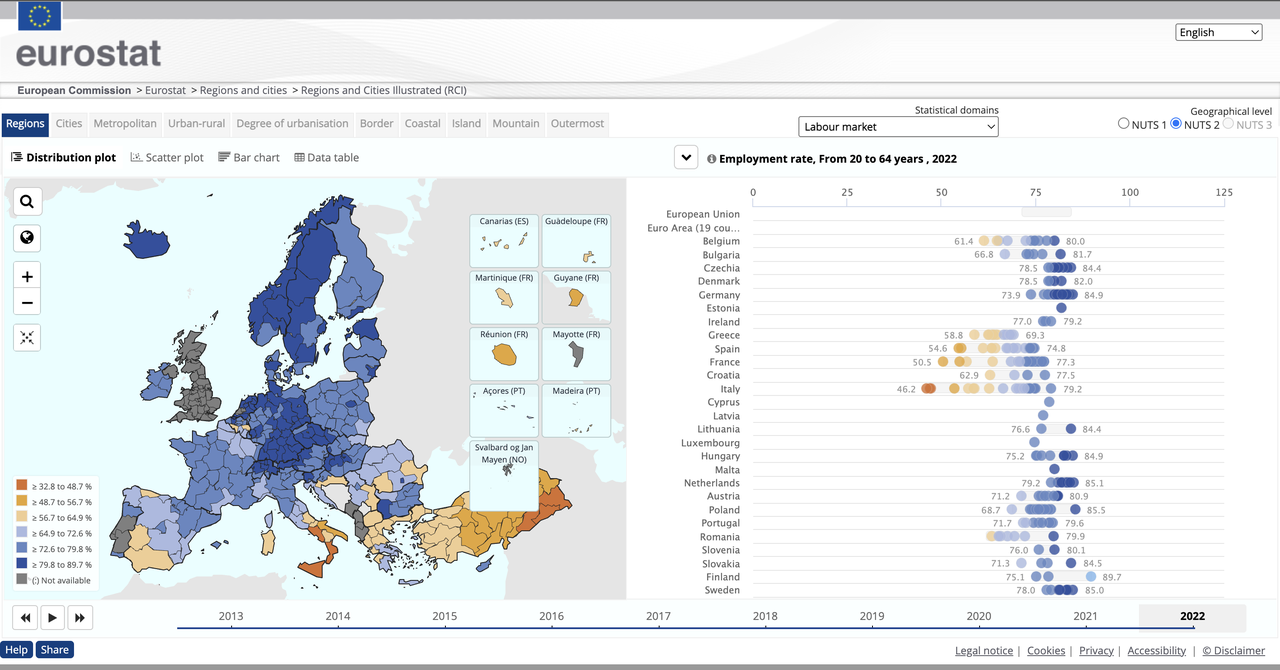
Task: Click the Canarias (ES) inset map
Action: (504, 241)
